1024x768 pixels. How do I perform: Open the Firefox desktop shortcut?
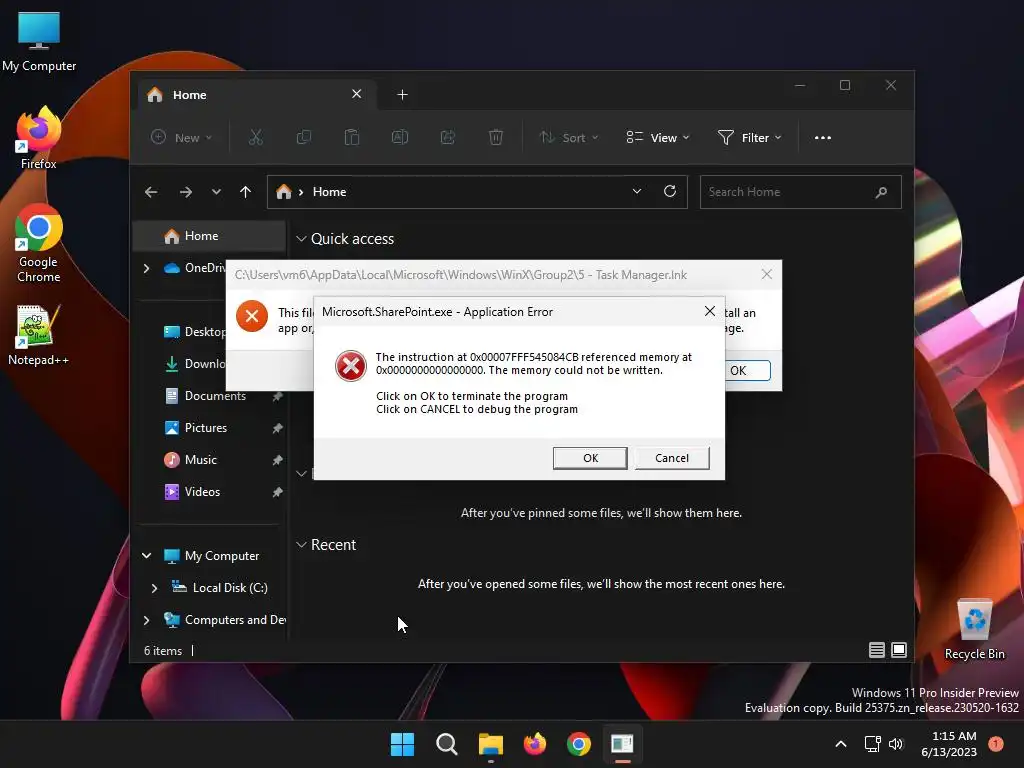(x=39, y=139)
